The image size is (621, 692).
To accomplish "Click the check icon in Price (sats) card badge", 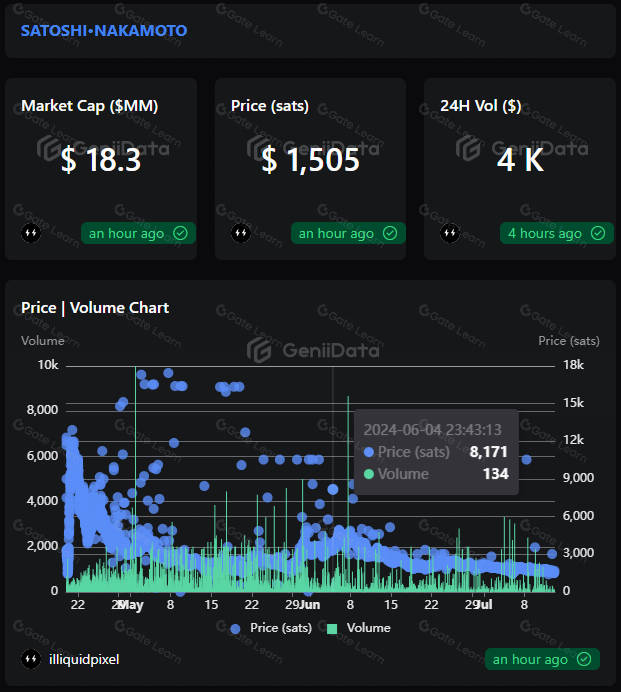I will (390, 233).
